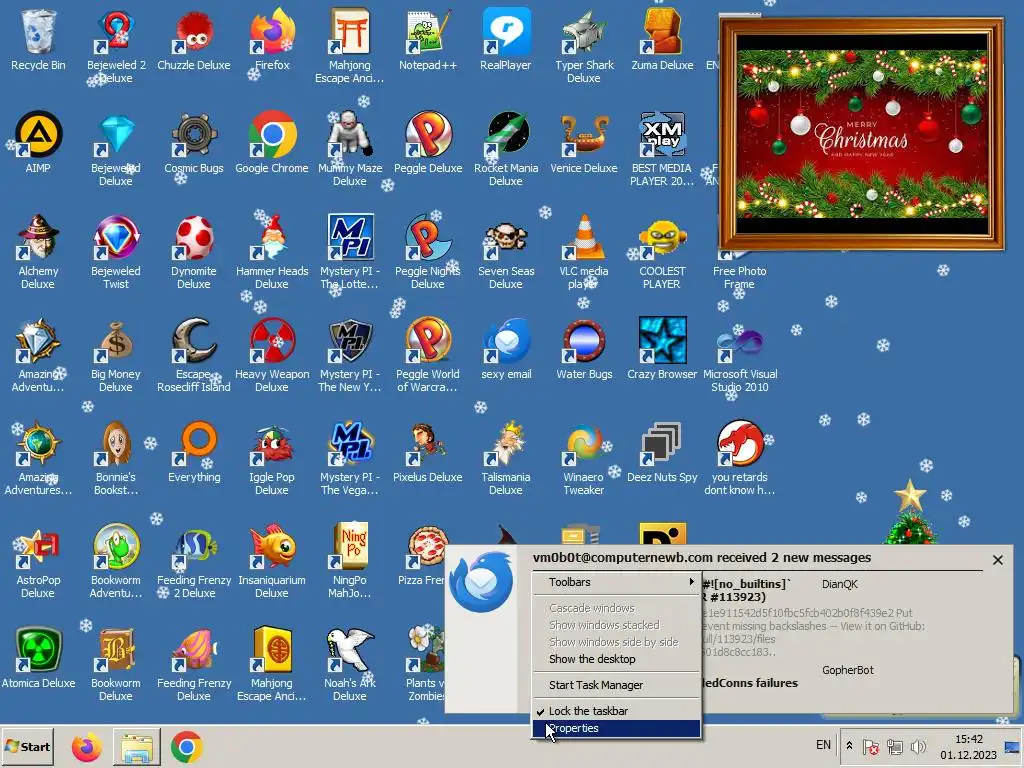Open Firefox from the taskbar
Image resolution: width=1024 pixels, height=768 pixels.
coord(86,746)
